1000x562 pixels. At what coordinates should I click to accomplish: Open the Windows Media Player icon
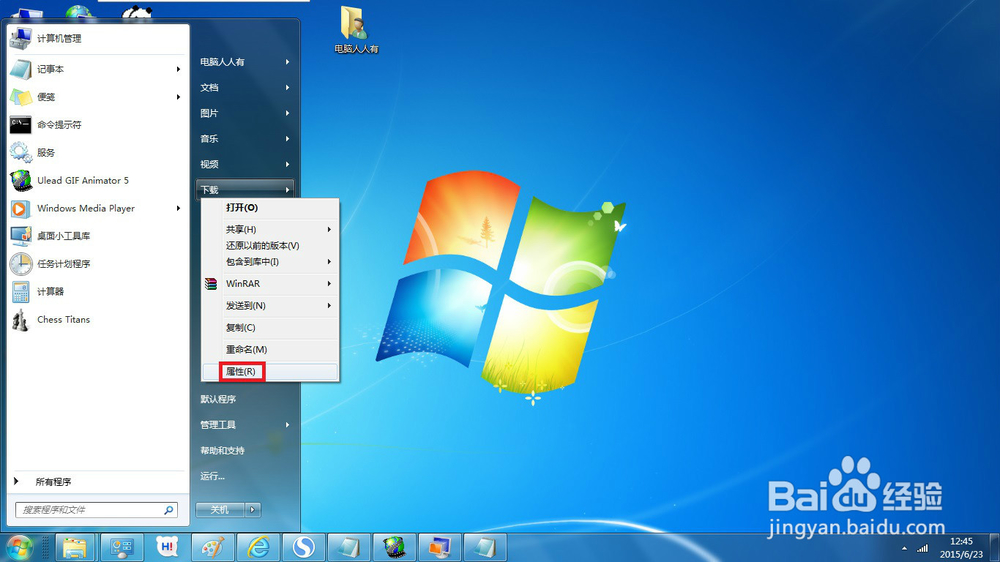coord(20,209)
